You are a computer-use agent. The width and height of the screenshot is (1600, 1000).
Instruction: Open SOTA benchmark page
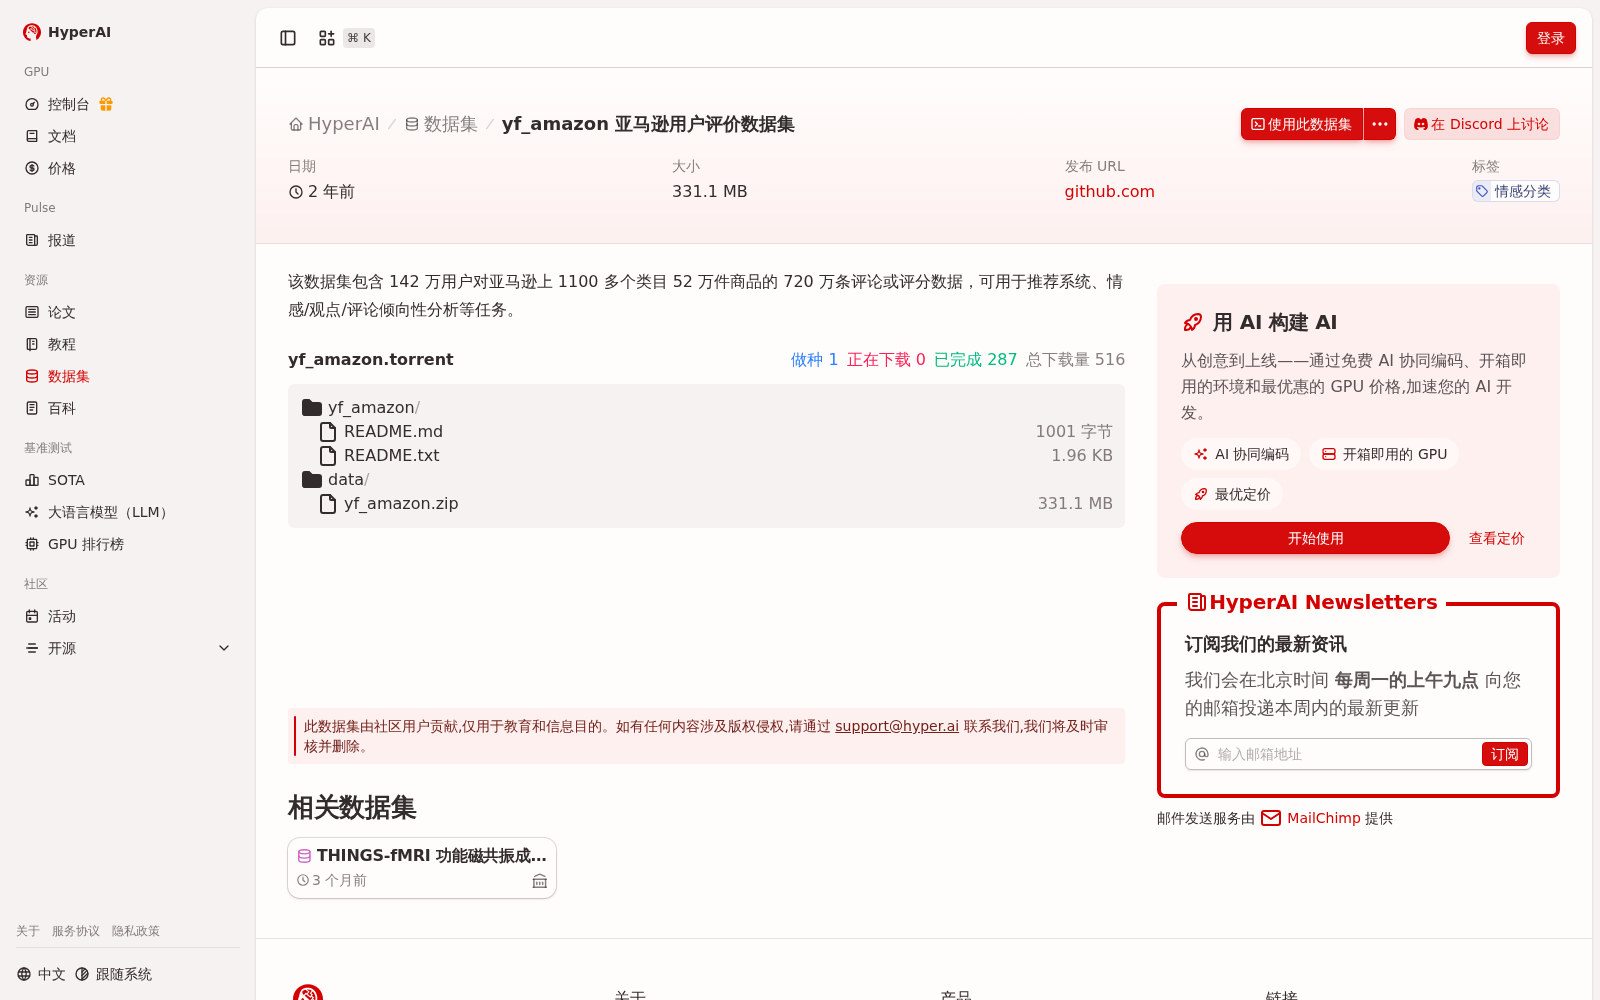tap(128, 480)
